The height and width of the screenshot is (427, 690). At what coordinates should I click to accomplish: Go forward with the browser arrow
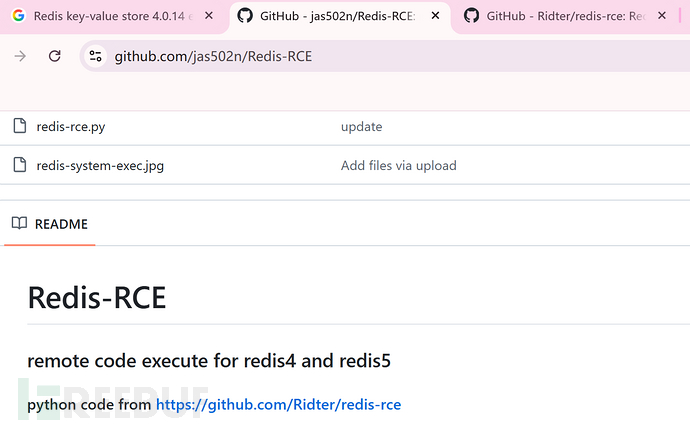point(20,56)
